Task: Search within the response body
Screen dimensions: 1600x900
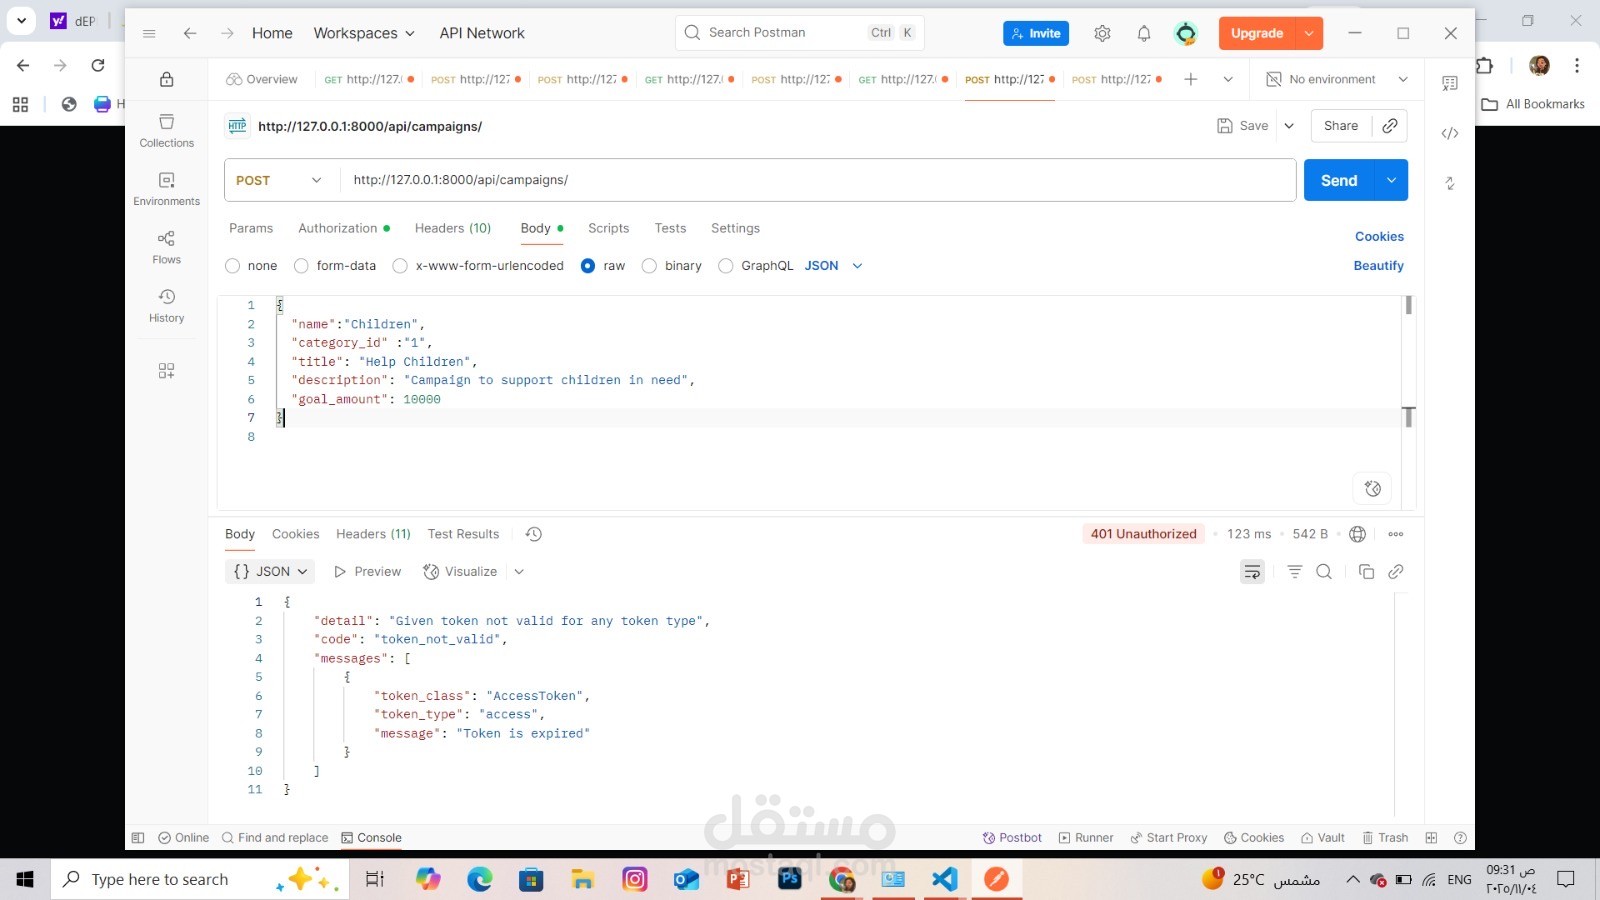Action: pos(1324,572)
